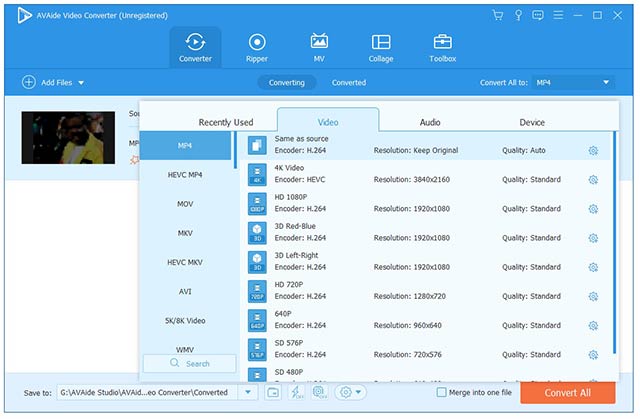Open the Convert All to format dropdown
Image resolution: width=640 pixels, height=419 pixels.
click(x=573, y=82)
